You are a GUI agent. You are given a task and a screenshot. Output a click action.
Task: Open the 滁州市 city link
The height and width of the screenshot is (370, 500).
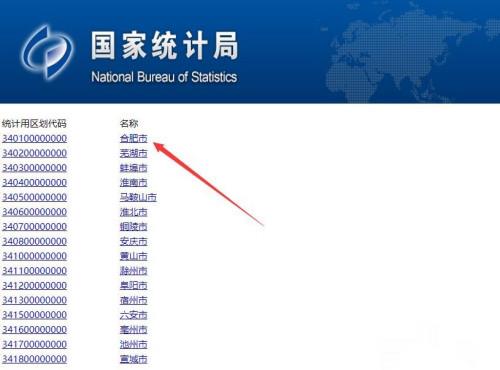point(134,270)
